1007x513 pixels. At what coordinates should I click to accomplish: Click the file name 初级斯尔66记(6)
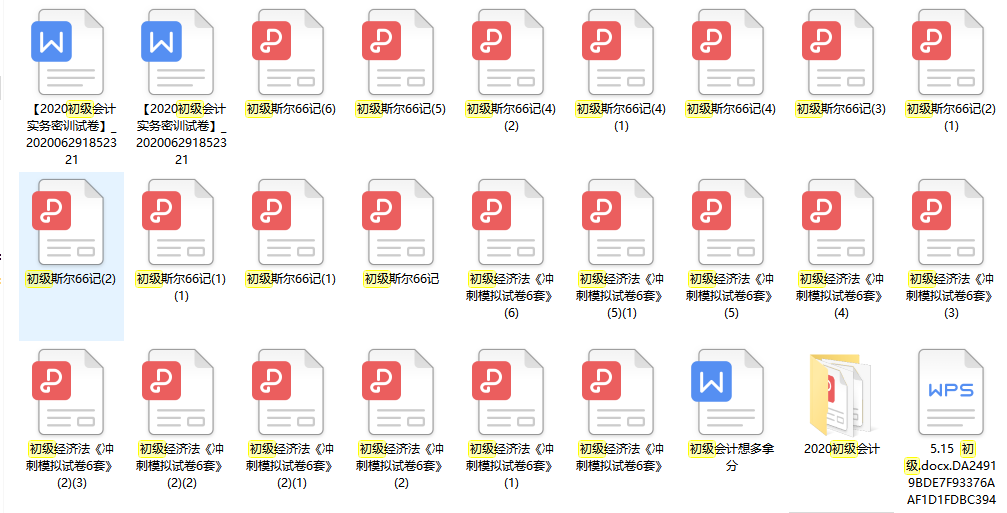(291, 109)
